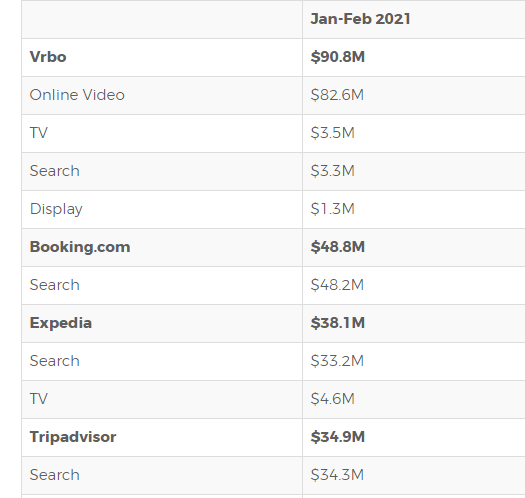Click the $1.3M Display value
The height and width of the screenshot is (498, 525).
coord(332,209)
